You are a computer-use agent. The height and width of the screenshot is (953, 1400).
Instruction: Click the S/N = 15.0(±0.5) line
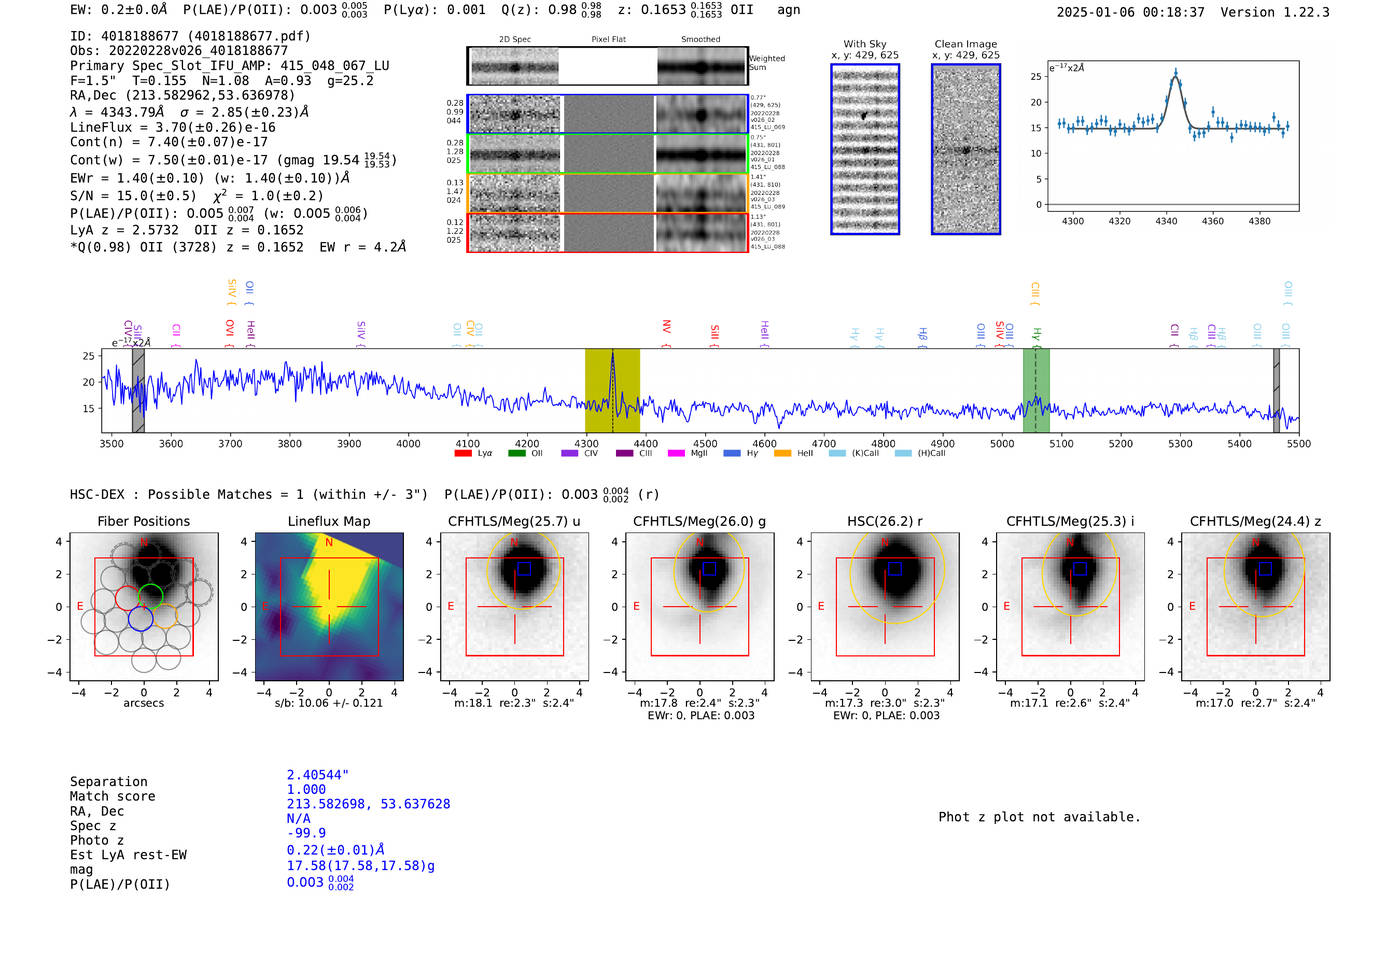point(197,196)
